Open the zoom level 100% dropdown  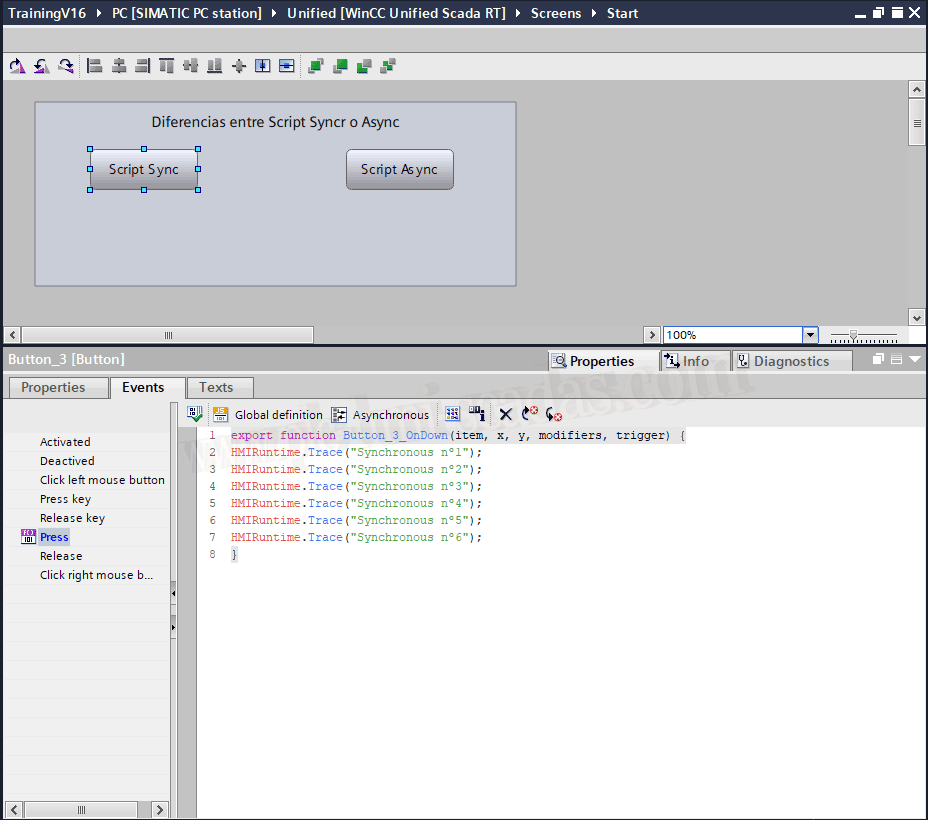[810, 335]
